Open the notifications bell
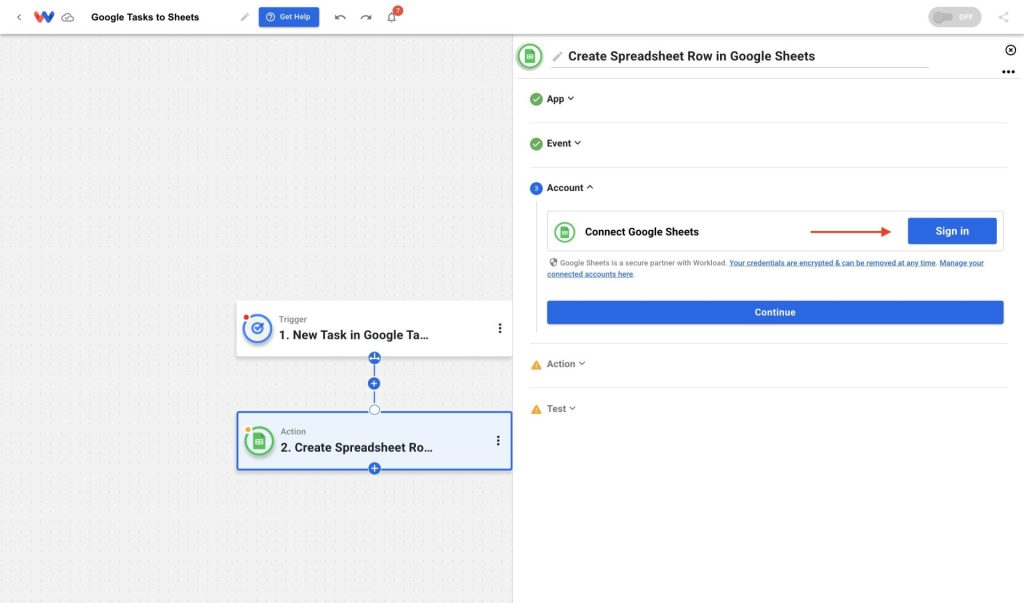Viewport: 1024px width, 603px height. 392,17
